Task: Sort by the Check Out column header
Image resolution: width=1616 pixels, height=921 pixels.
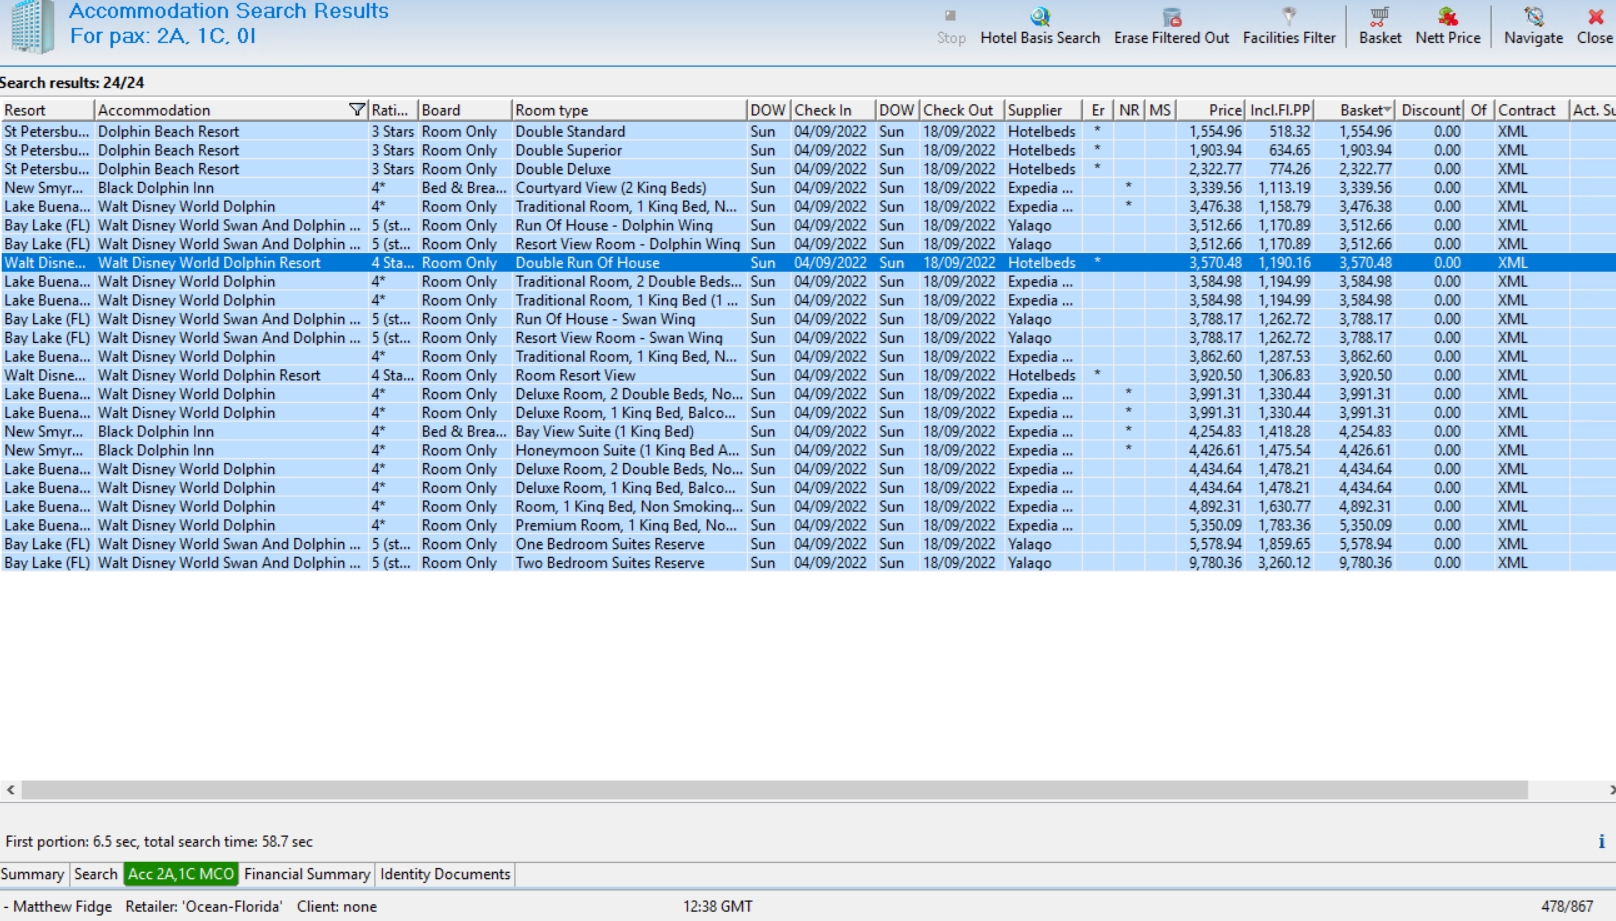Action: [962, 110]
